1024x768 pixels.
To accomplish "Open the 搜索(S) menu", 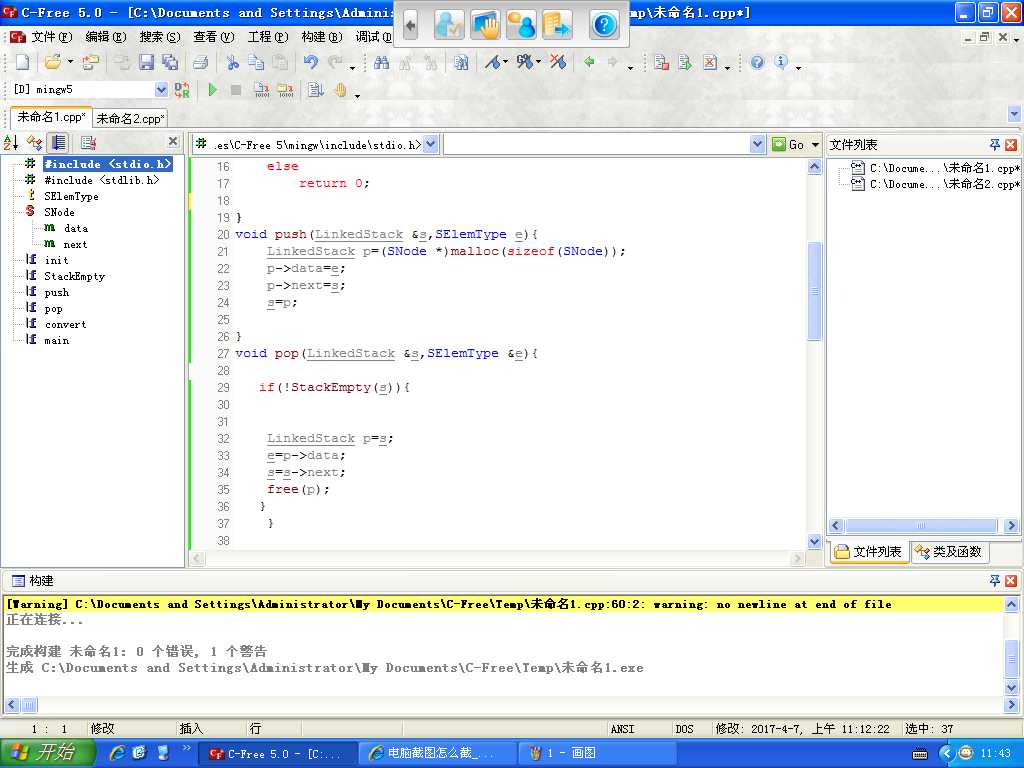I will pos(160,37).
